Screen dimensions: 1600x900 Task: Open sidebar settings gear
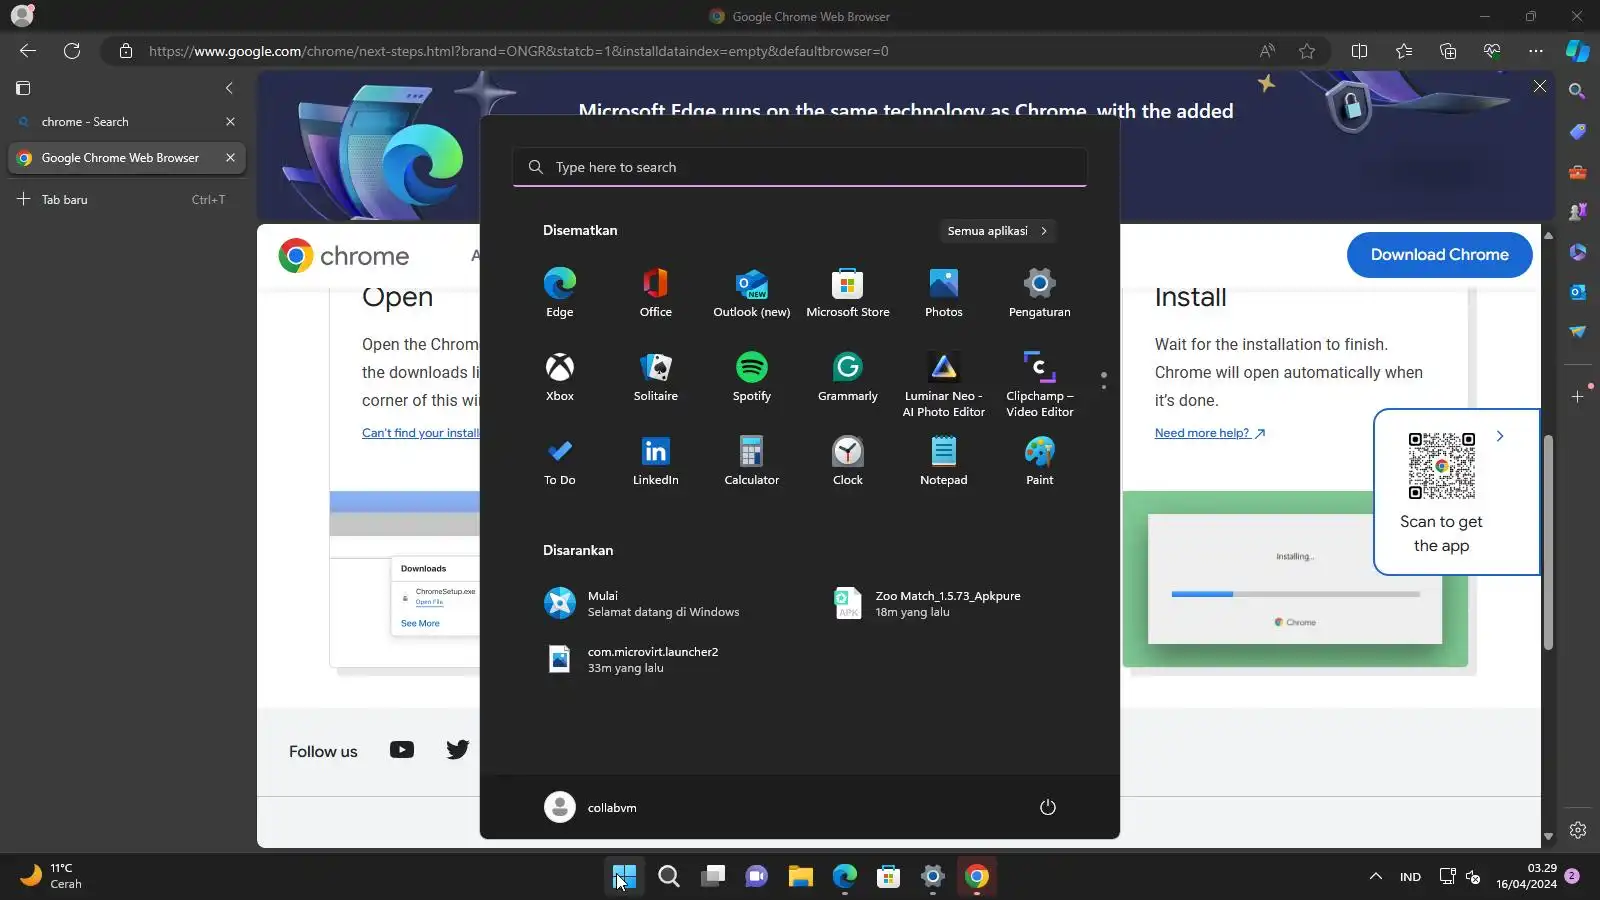point(1577,830)
